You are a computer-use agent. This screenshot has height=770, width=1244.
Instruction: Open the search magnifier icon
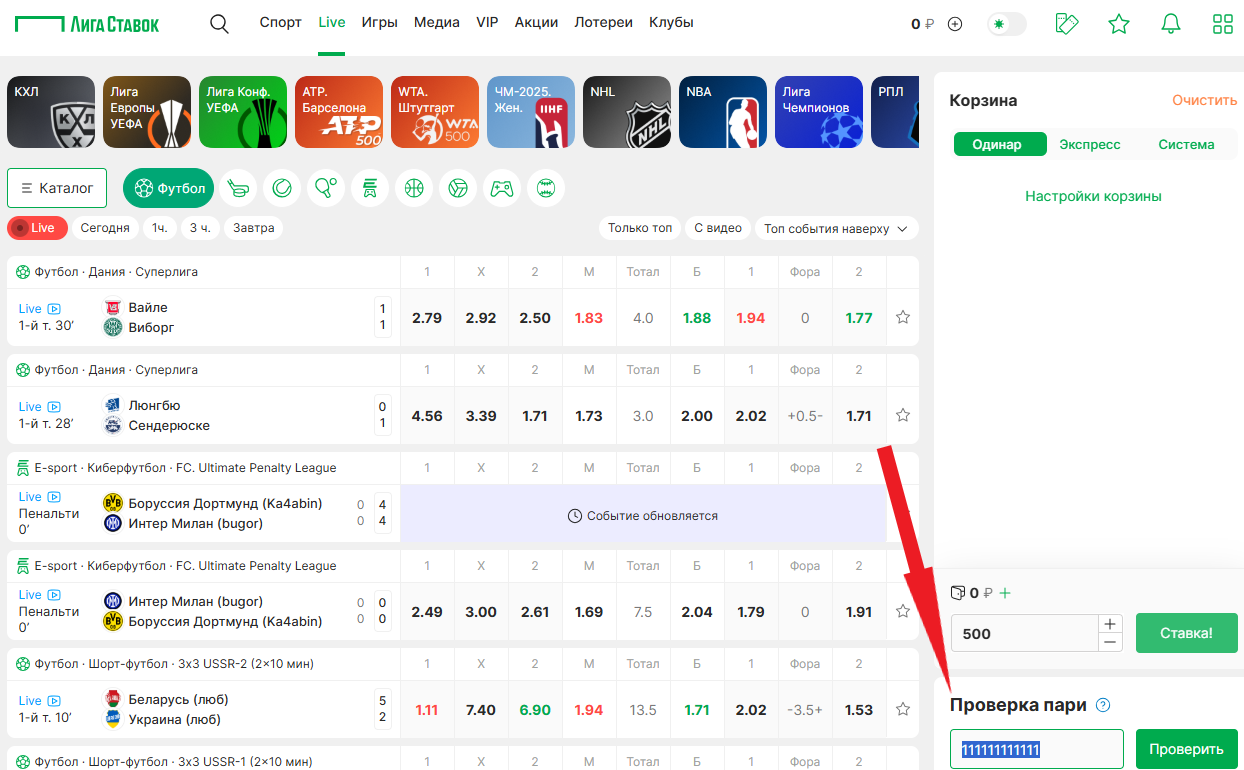pos(219,24)
